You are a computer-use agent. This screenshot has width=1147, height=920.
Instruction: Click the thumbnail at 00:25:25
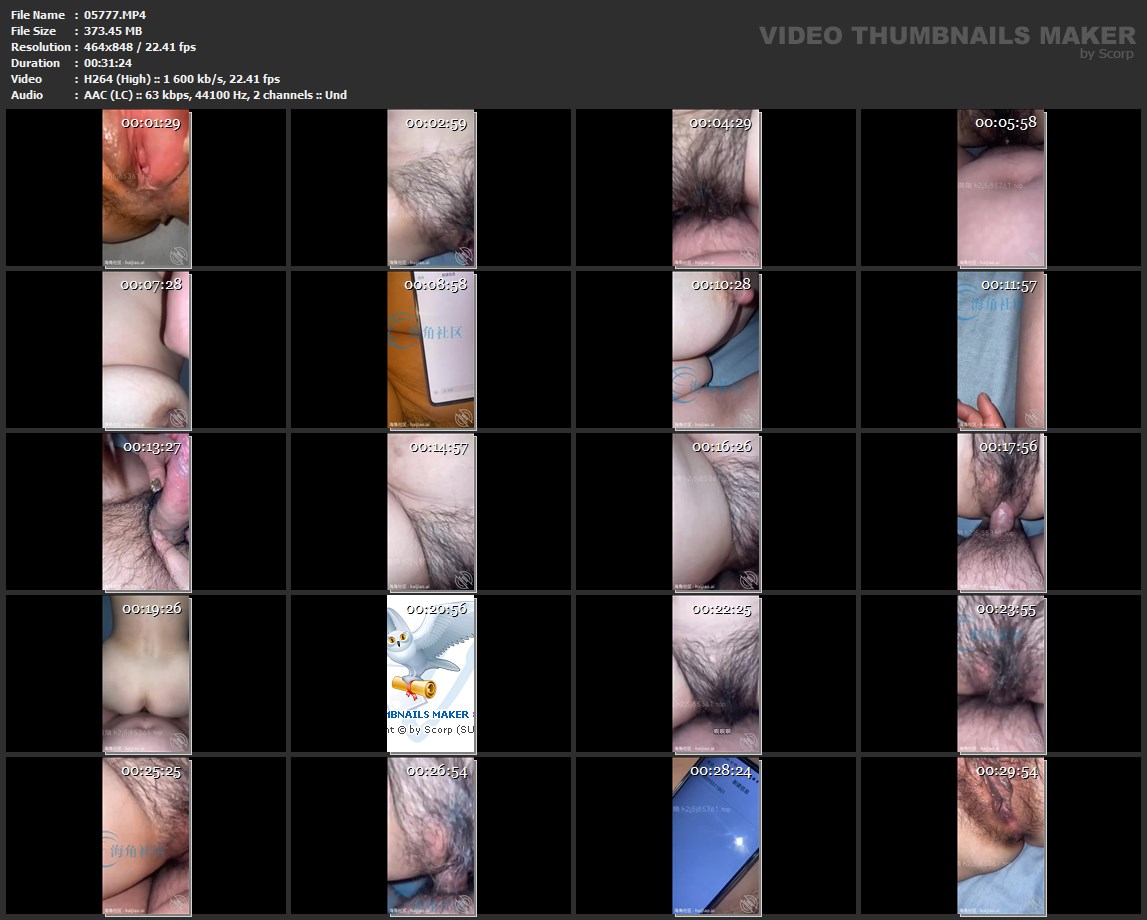click(146, 836)
